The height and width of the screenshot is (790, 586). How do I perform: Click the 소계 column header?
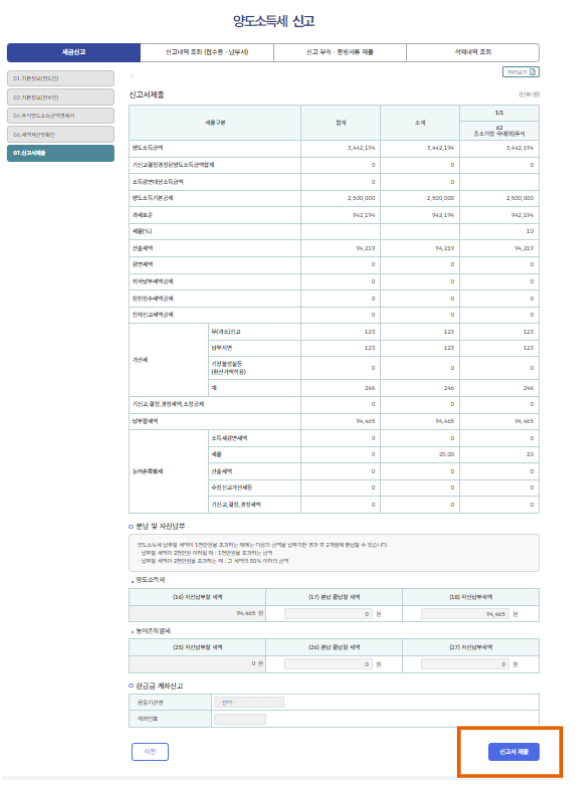420,122
